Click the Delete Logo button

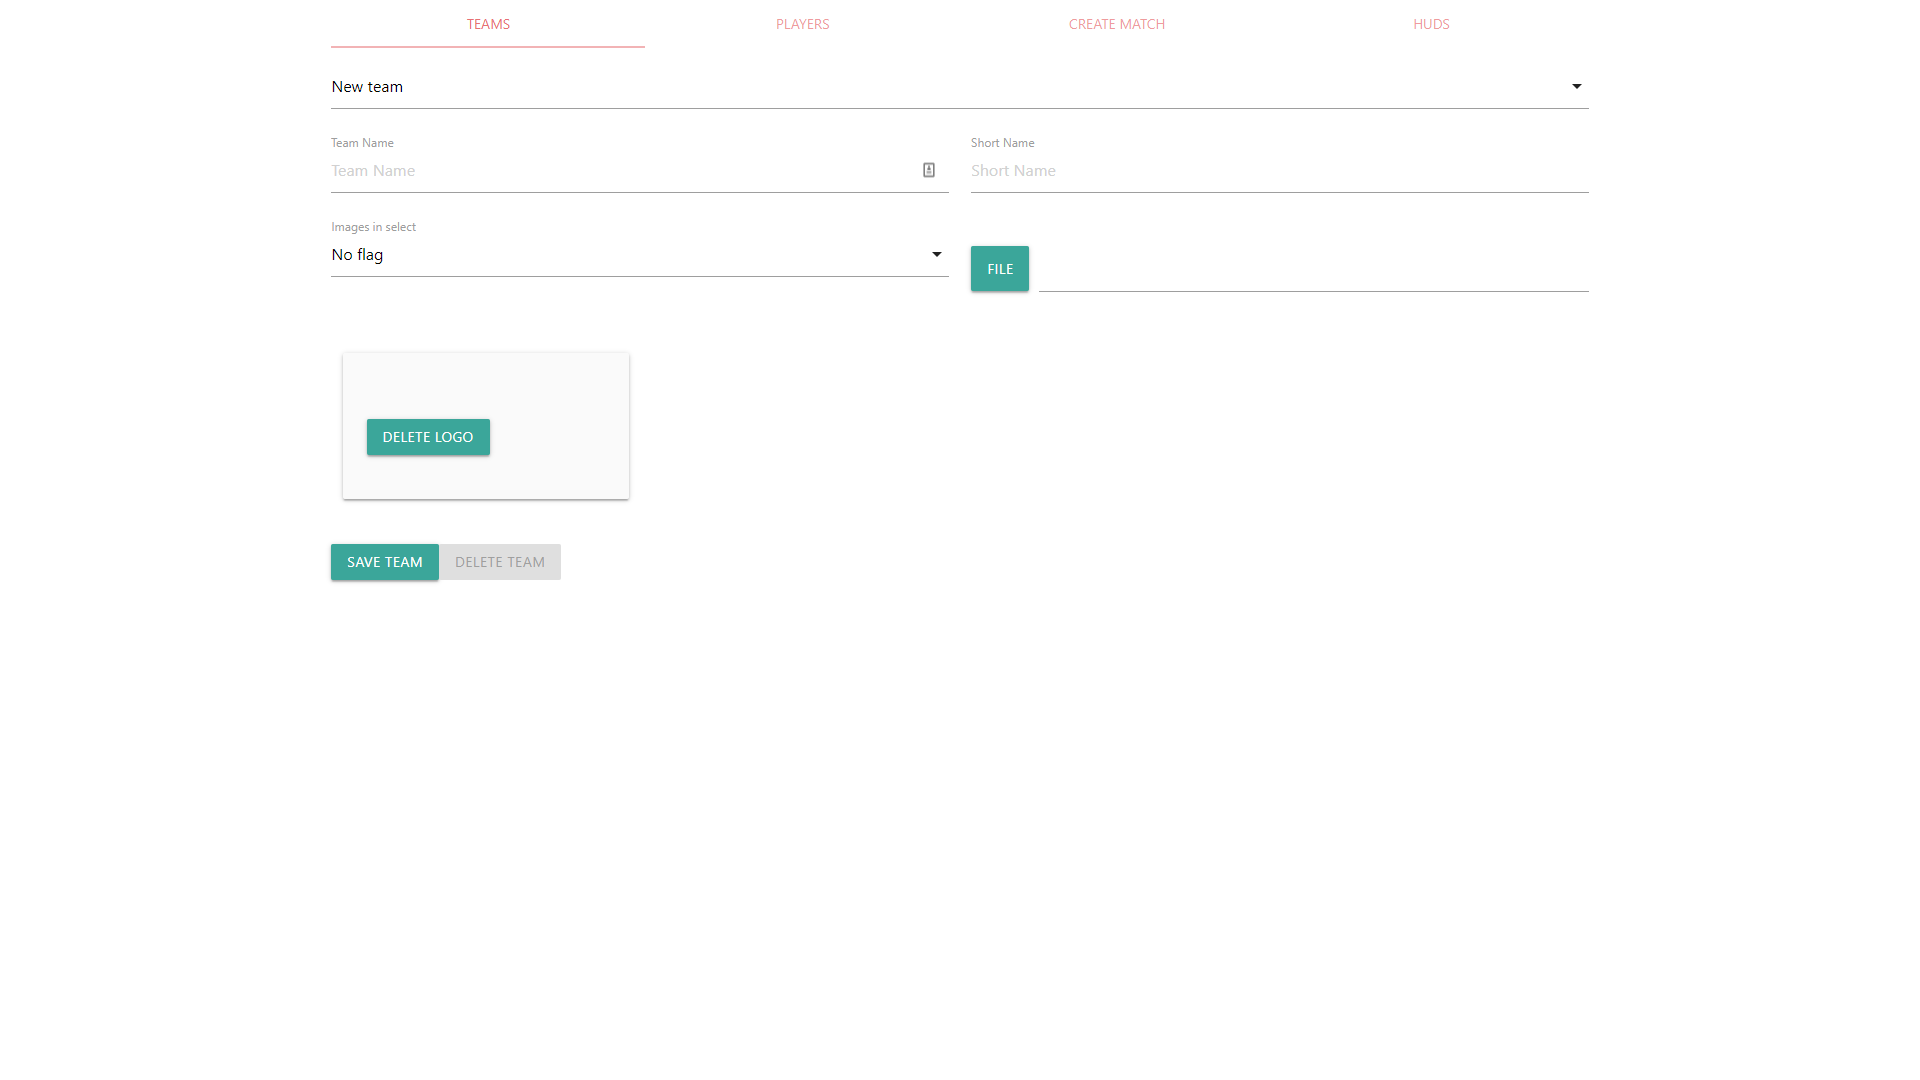428,437
